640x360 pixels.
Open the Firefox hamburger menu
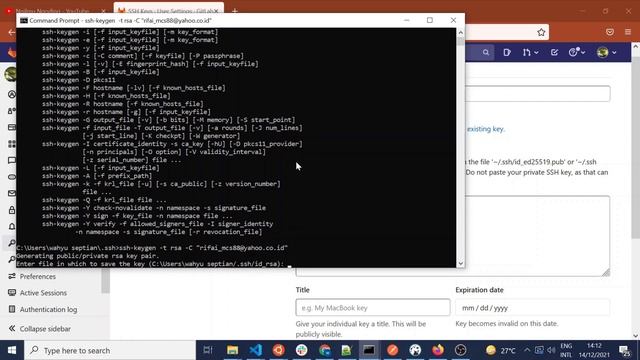click(628, 32)
